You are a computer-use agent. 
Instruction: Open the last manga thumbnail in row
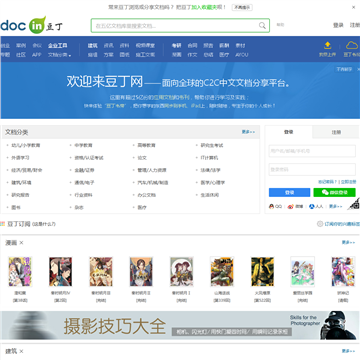click(343, 272)
